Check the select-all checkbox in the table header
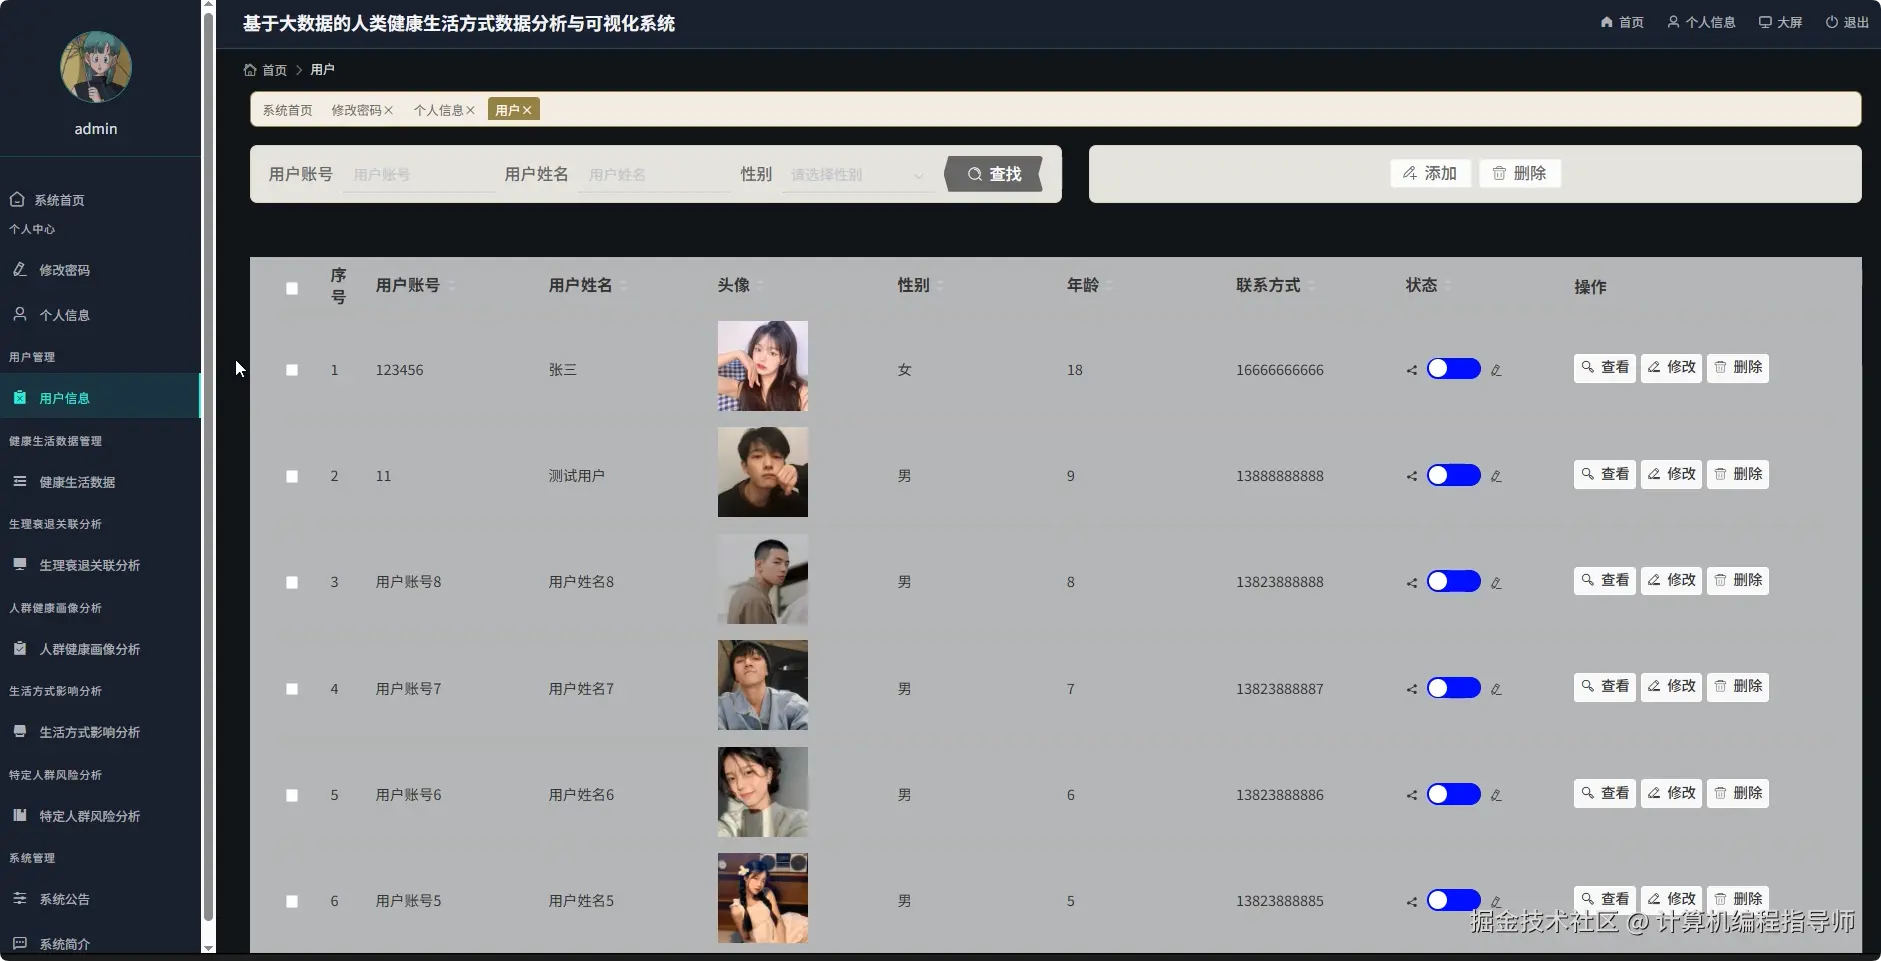The height and width of the screenshot is (961, 1881). [x=291, y=288]
